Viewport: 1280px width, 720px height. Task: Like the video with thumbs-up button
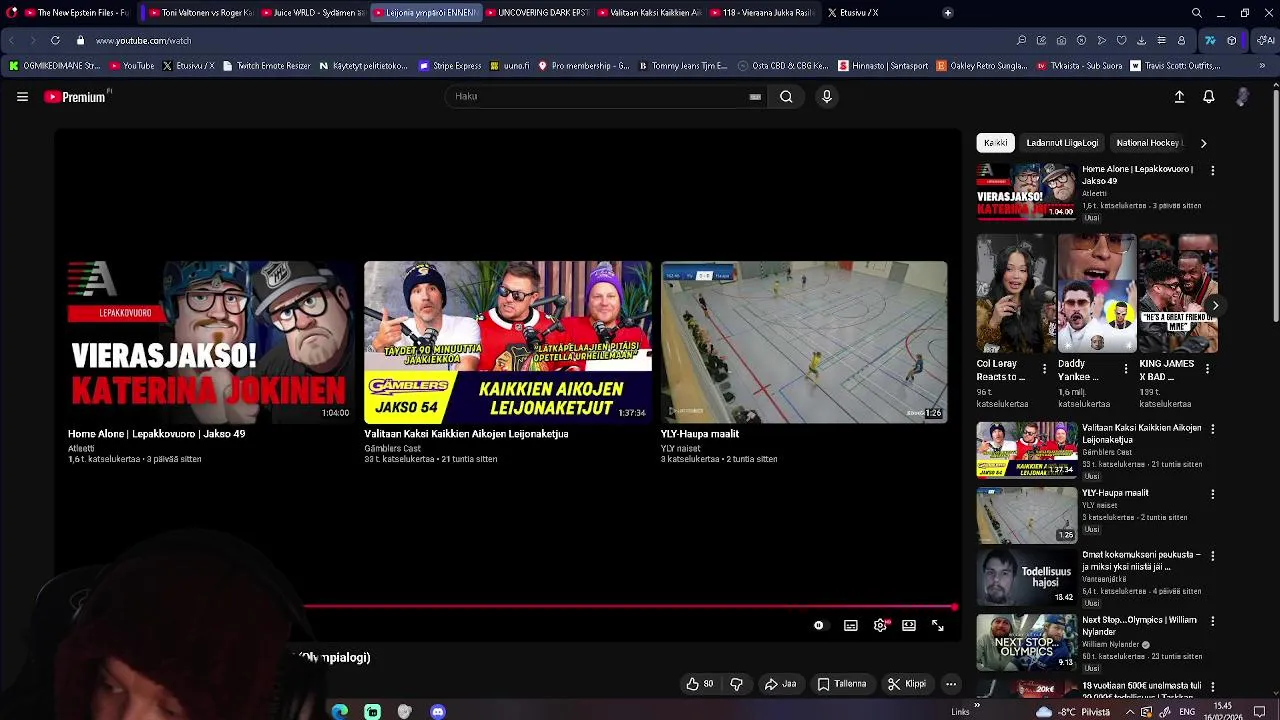click(x=700, y=684)
